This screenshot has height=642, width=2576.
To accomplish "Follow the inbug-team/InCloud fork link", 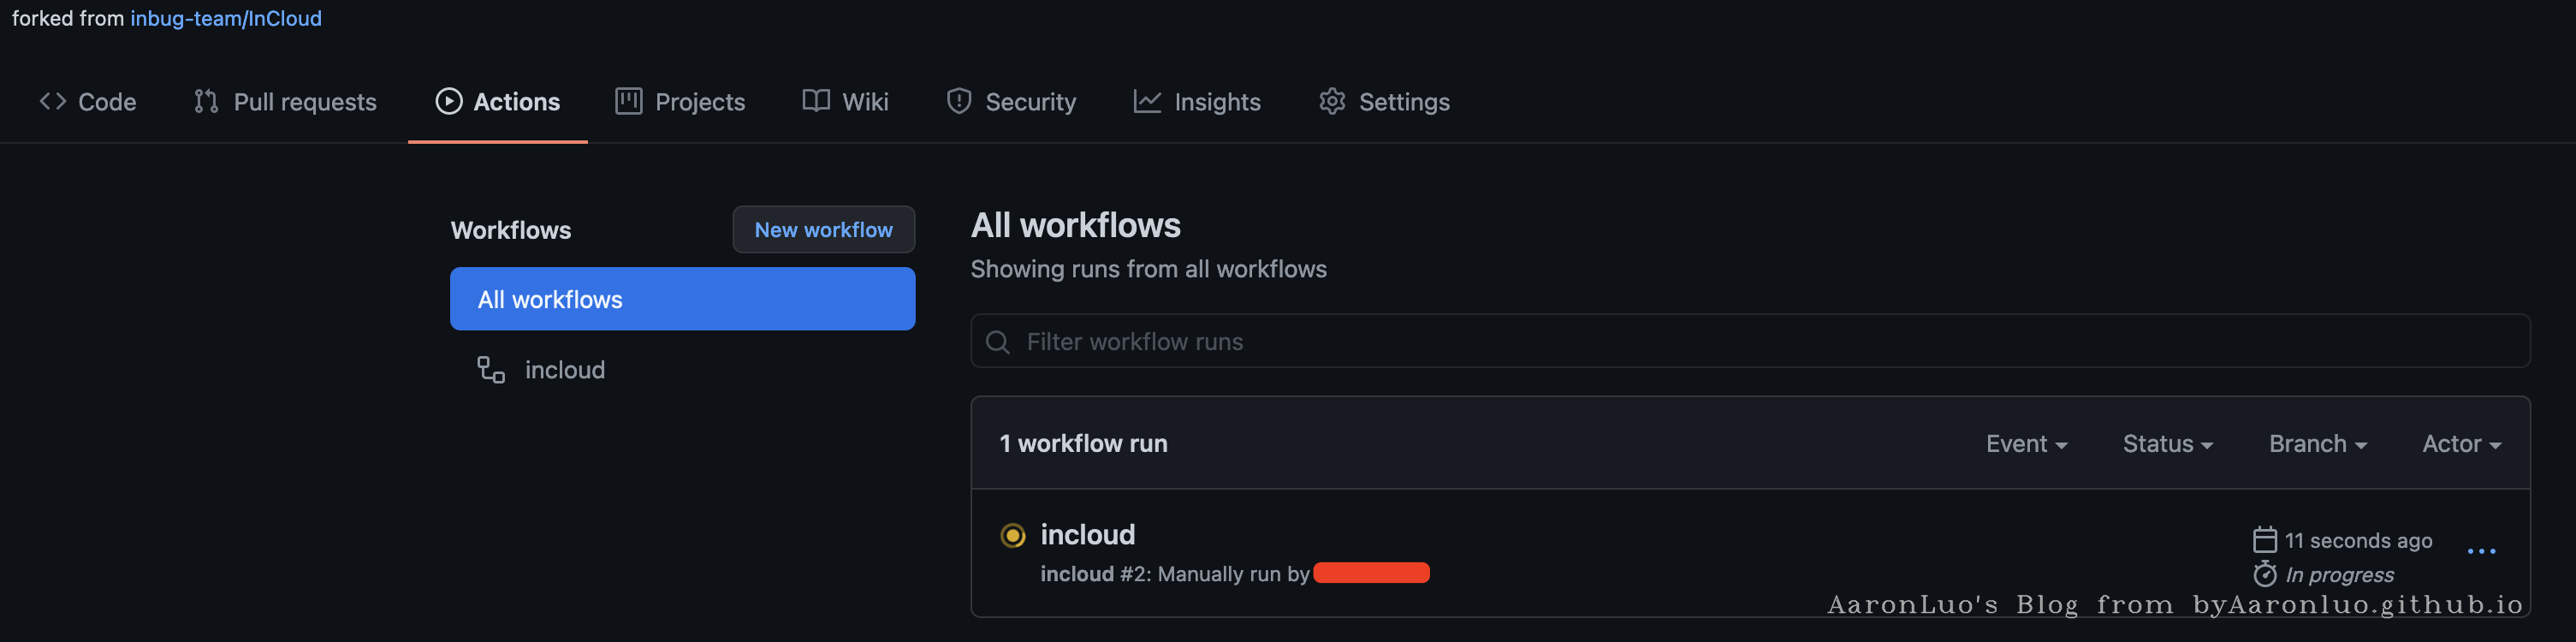I will pos(226,18).
